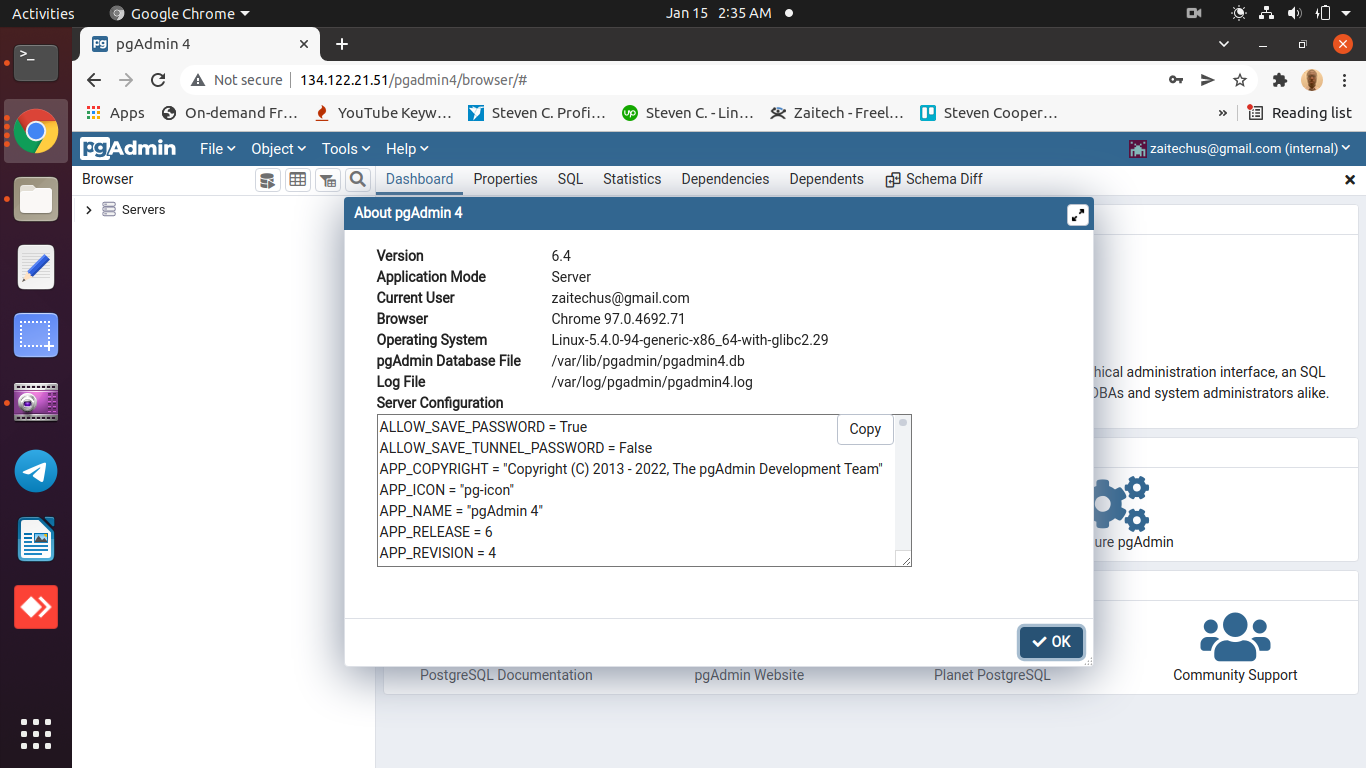Switch to the Dashboard tab
The width and height of the screenshot is (1366, 768).
(x=419, y=179)
